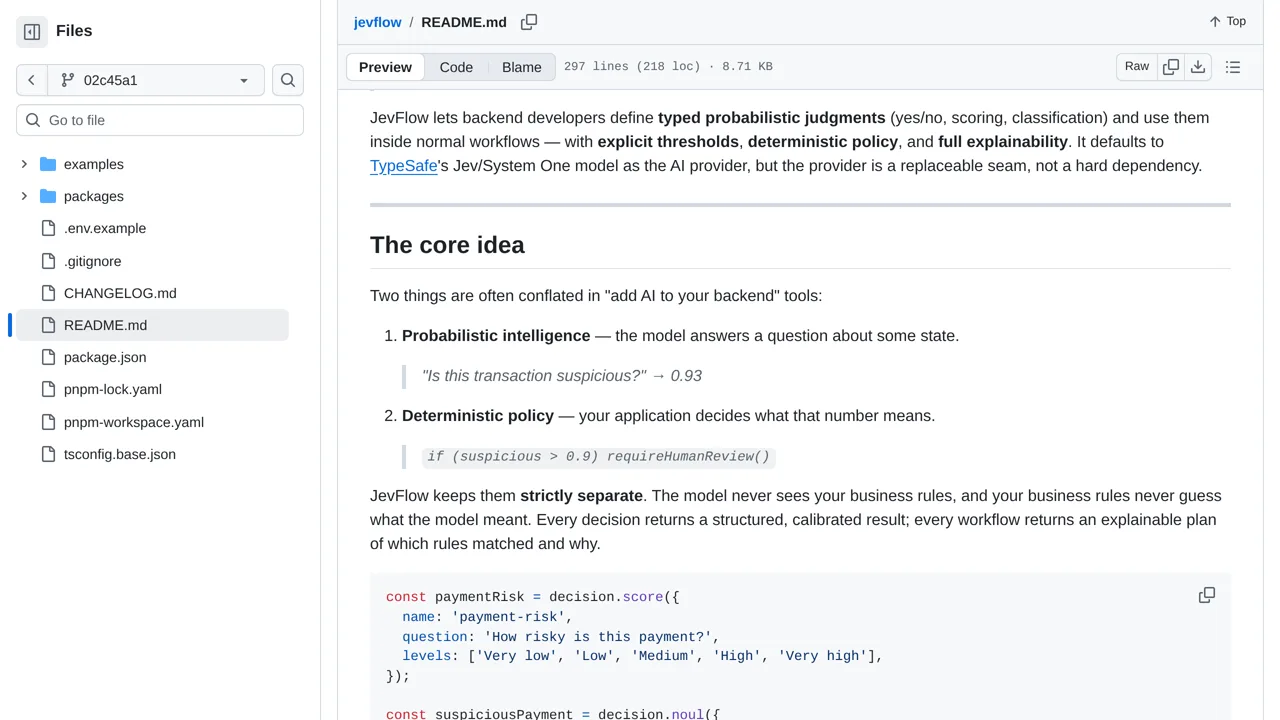Screen dimensions: 1280x720
Task: Open the packages folder
Action: pos(94,196)
